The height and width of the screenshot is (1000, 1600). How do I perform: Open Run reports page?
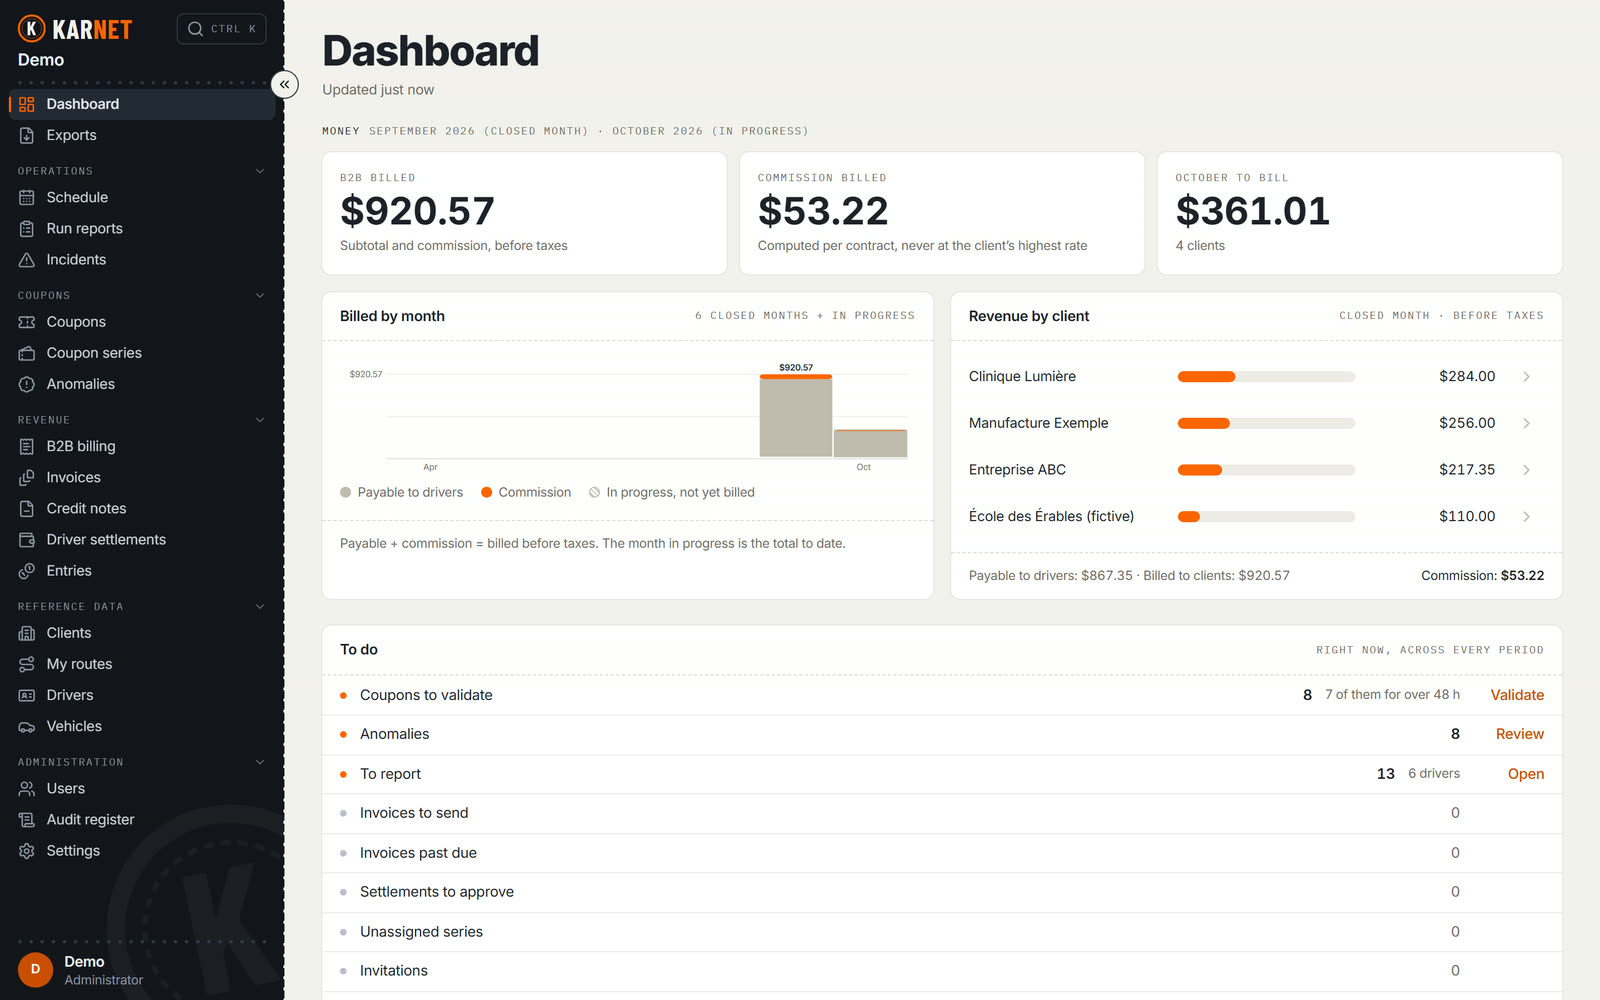click(x=142, y=228)
